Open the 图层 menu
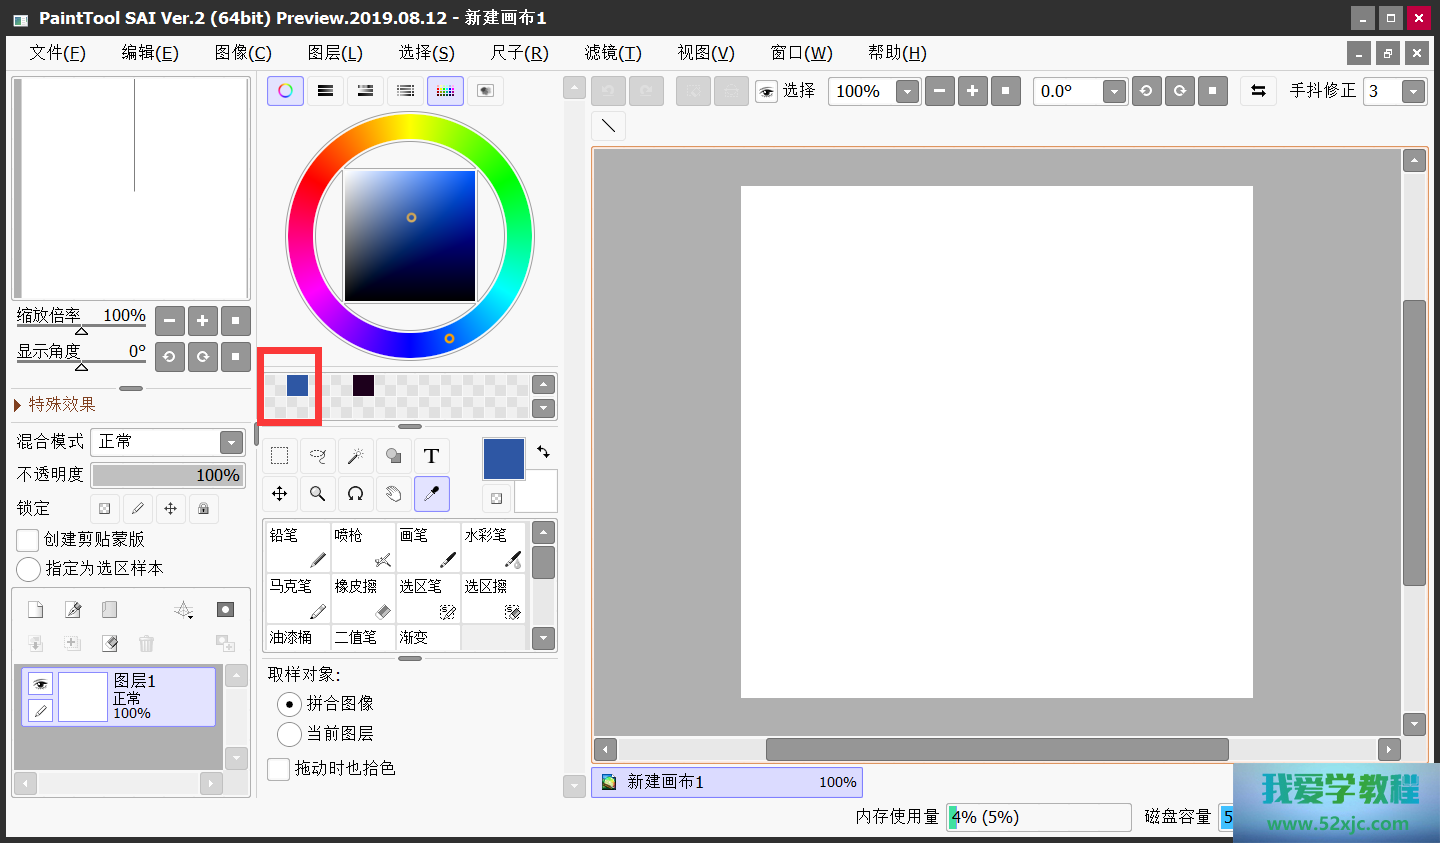This screenshot has width=1440, height=843. point(335,53)
